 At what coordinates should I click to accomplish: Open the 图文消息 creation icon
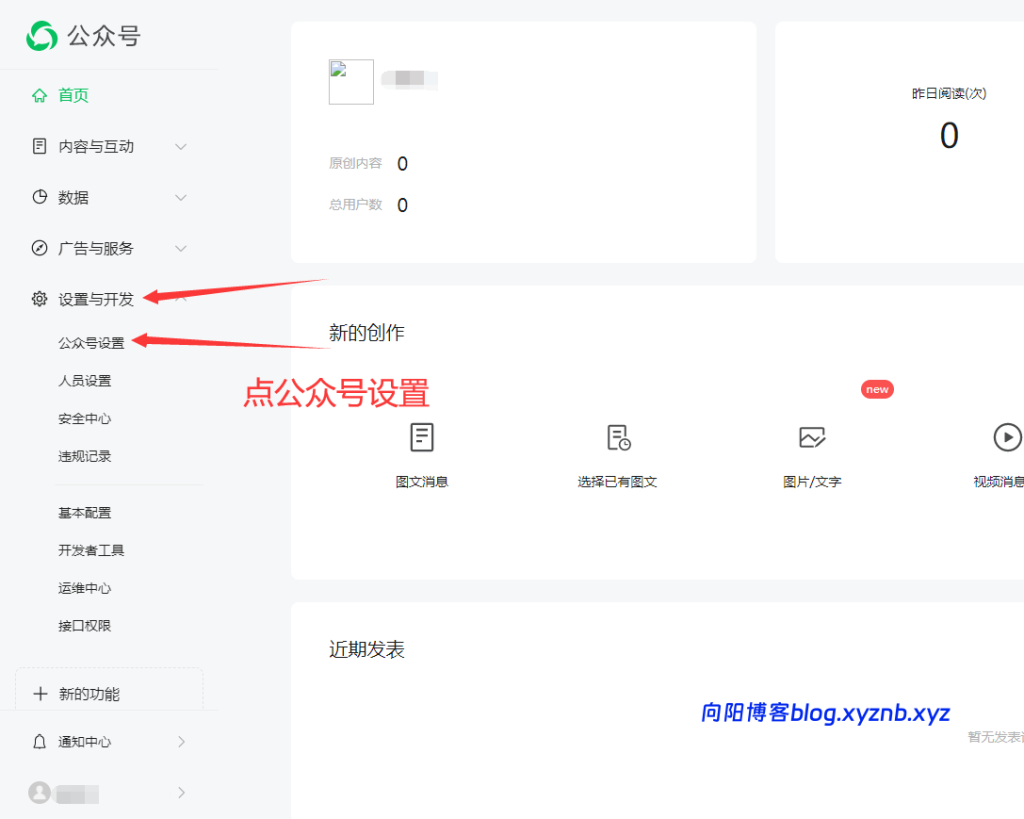pyautogui.click(x=422, y=437)
